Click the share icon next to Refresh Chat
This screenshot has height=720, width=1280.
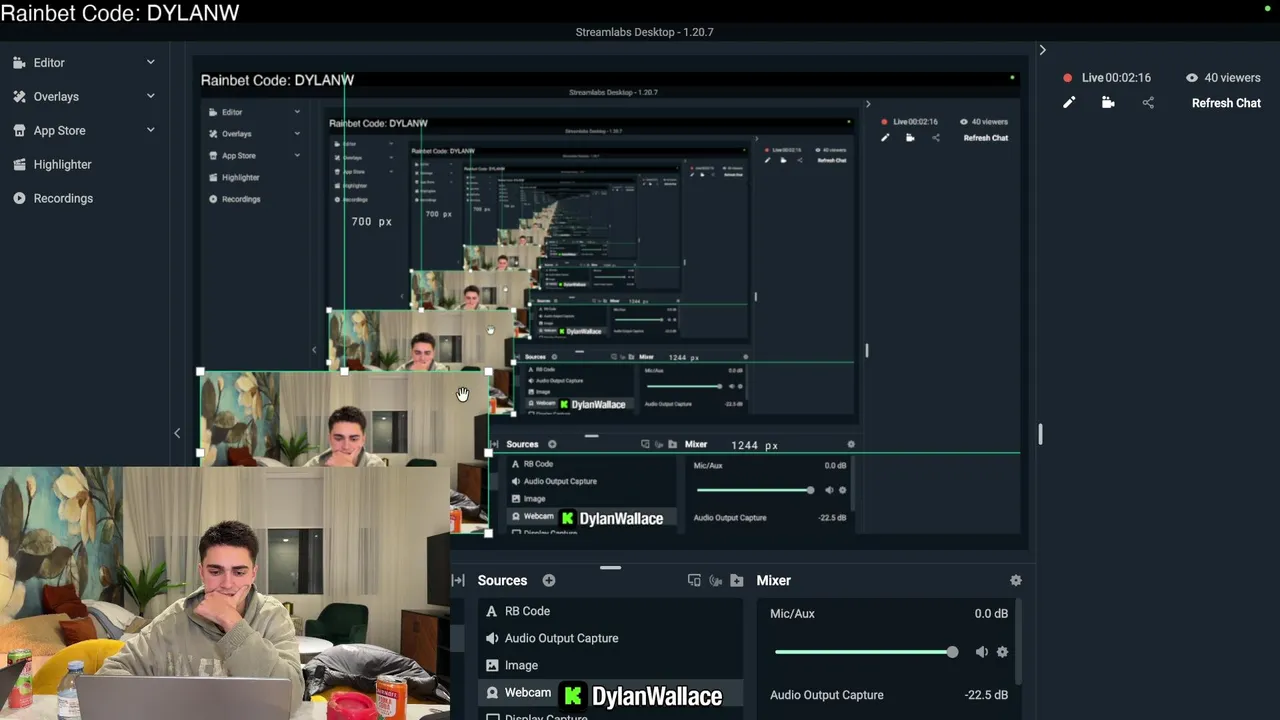(1148, 102)
